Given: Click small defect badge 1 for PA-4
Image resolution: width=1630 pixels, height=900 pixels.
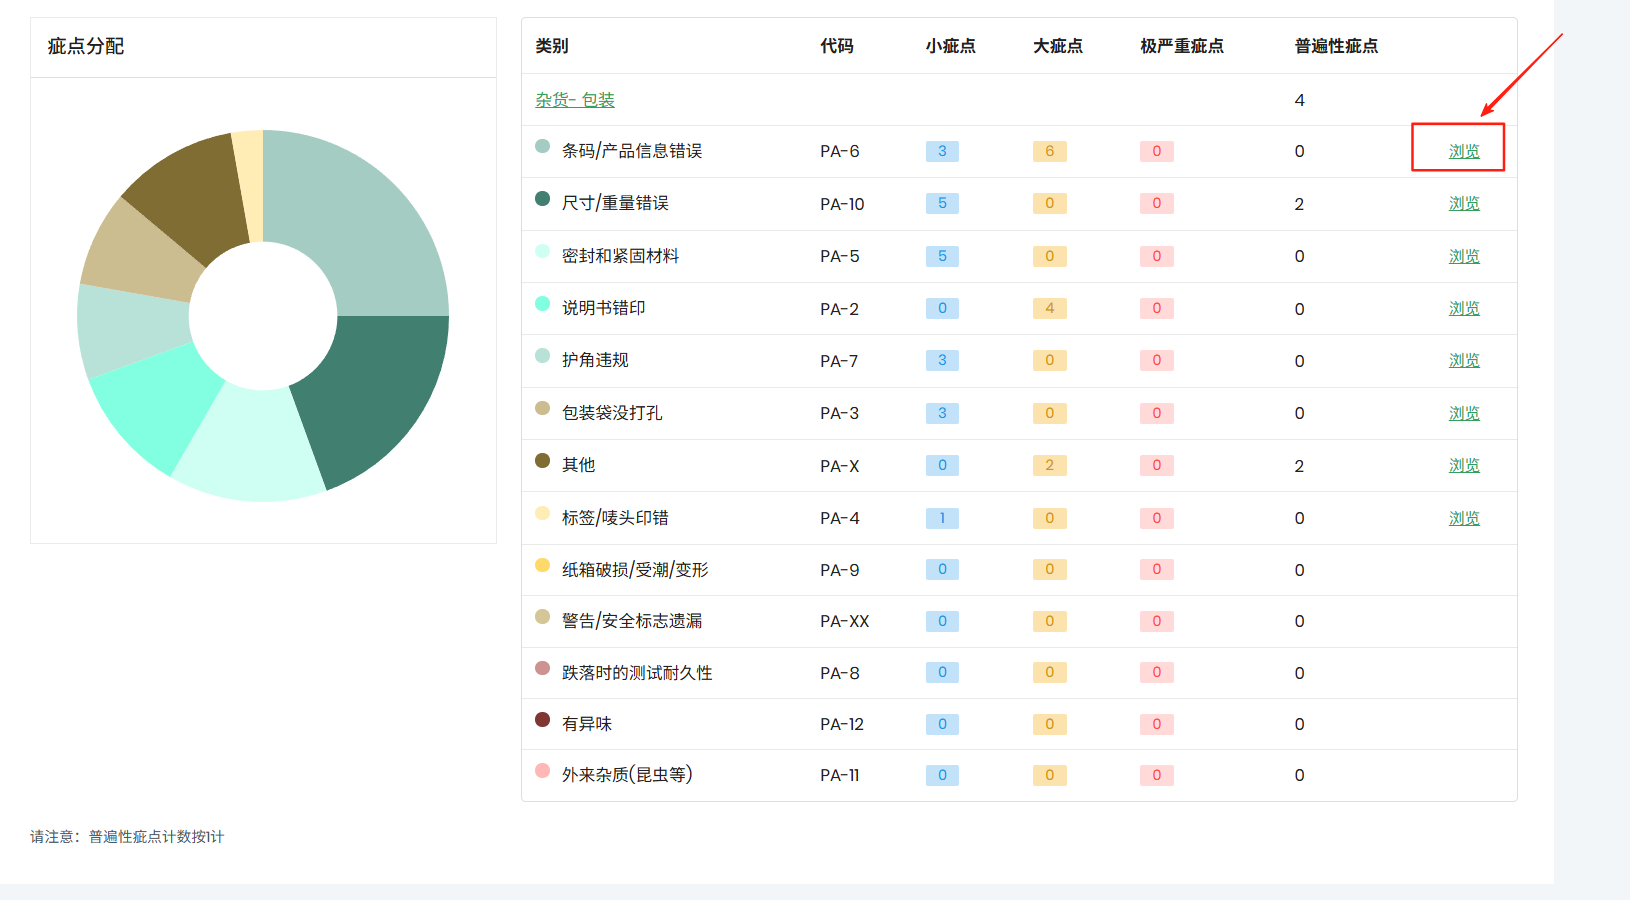Looking at the screenshot, I should (942, 518).
